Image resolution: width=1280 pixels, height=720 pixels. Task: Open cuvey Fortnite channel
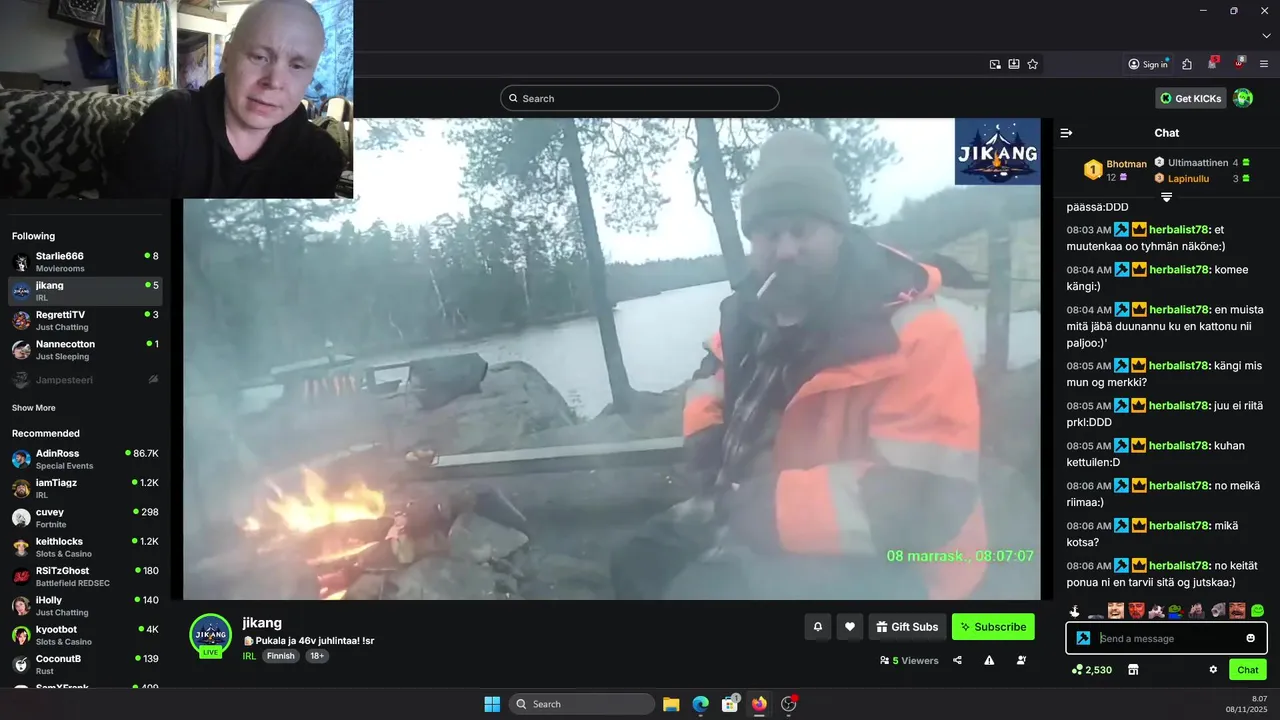(x=85, y=518)
